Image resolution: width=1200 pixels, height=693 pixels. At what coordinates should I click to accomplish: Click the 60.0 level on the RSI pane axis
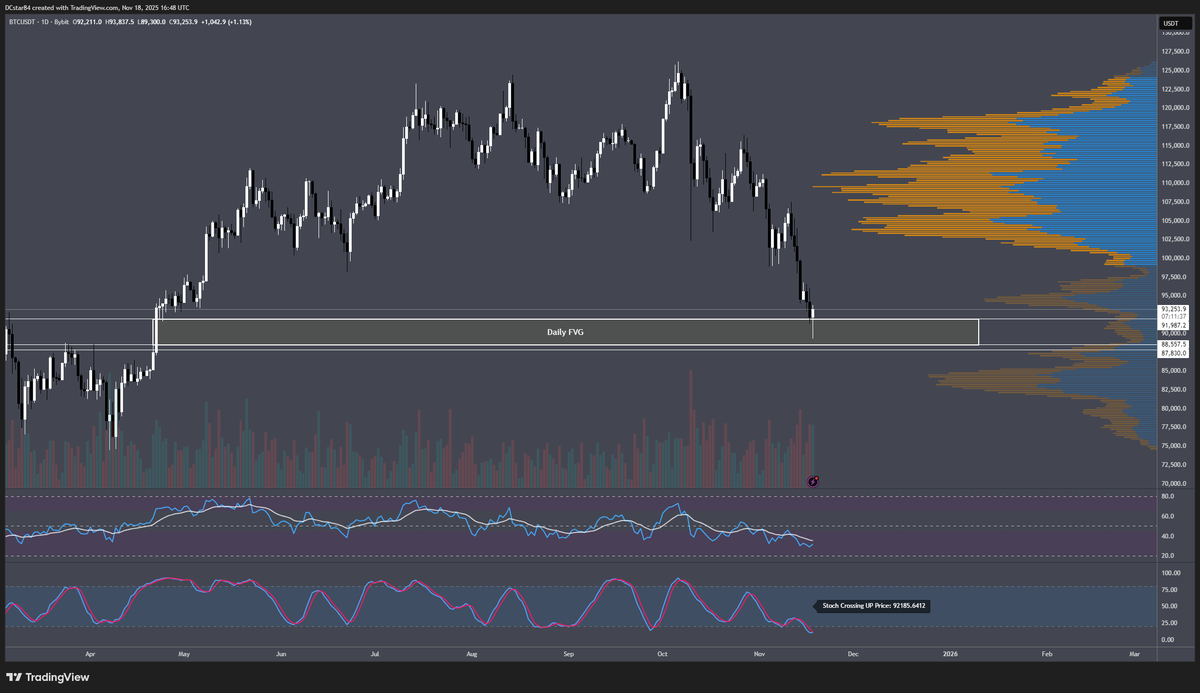tap(1168, 516)
